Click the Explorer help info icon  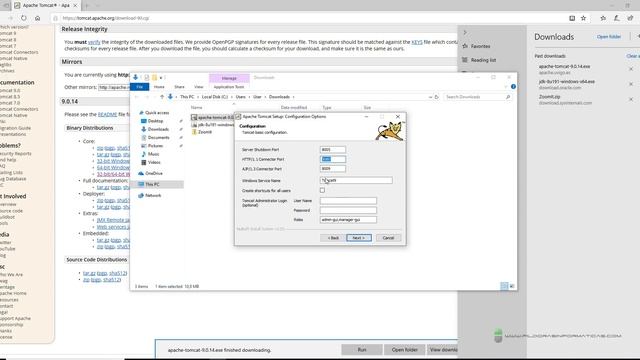[x=513, y=87]
